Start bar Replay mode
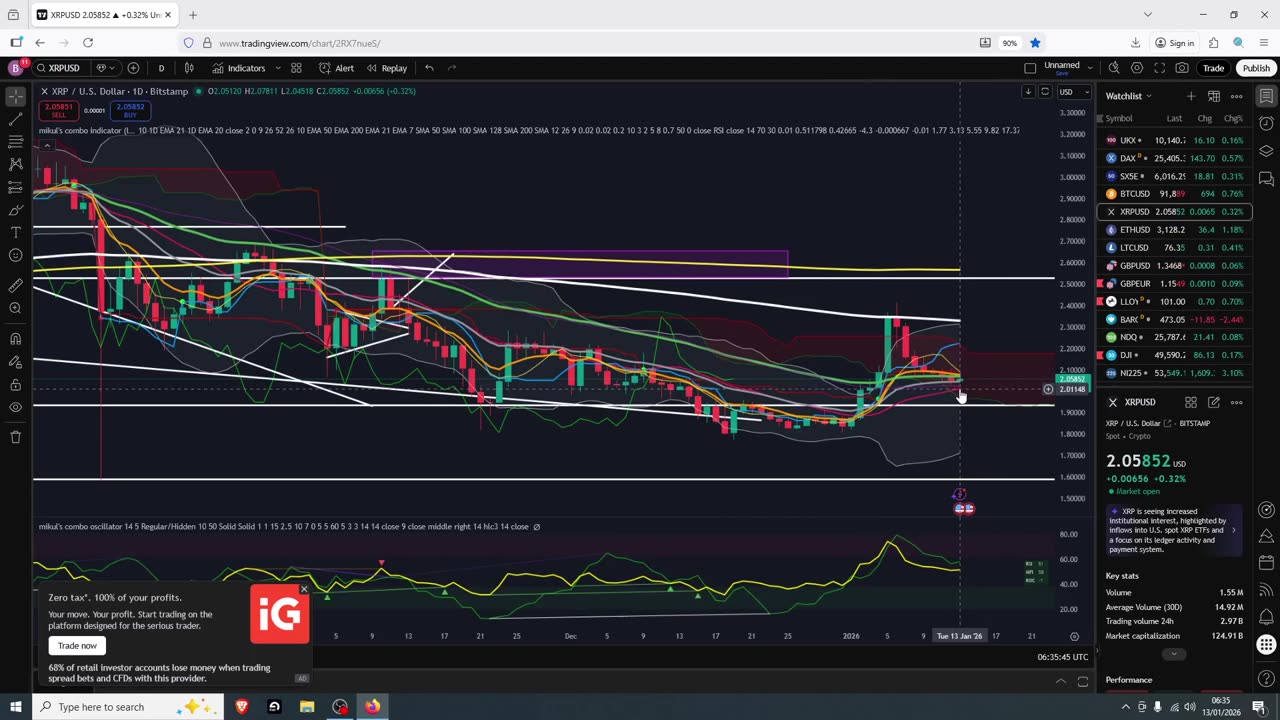The image size is (1280, 720). (x=386, y=68)
